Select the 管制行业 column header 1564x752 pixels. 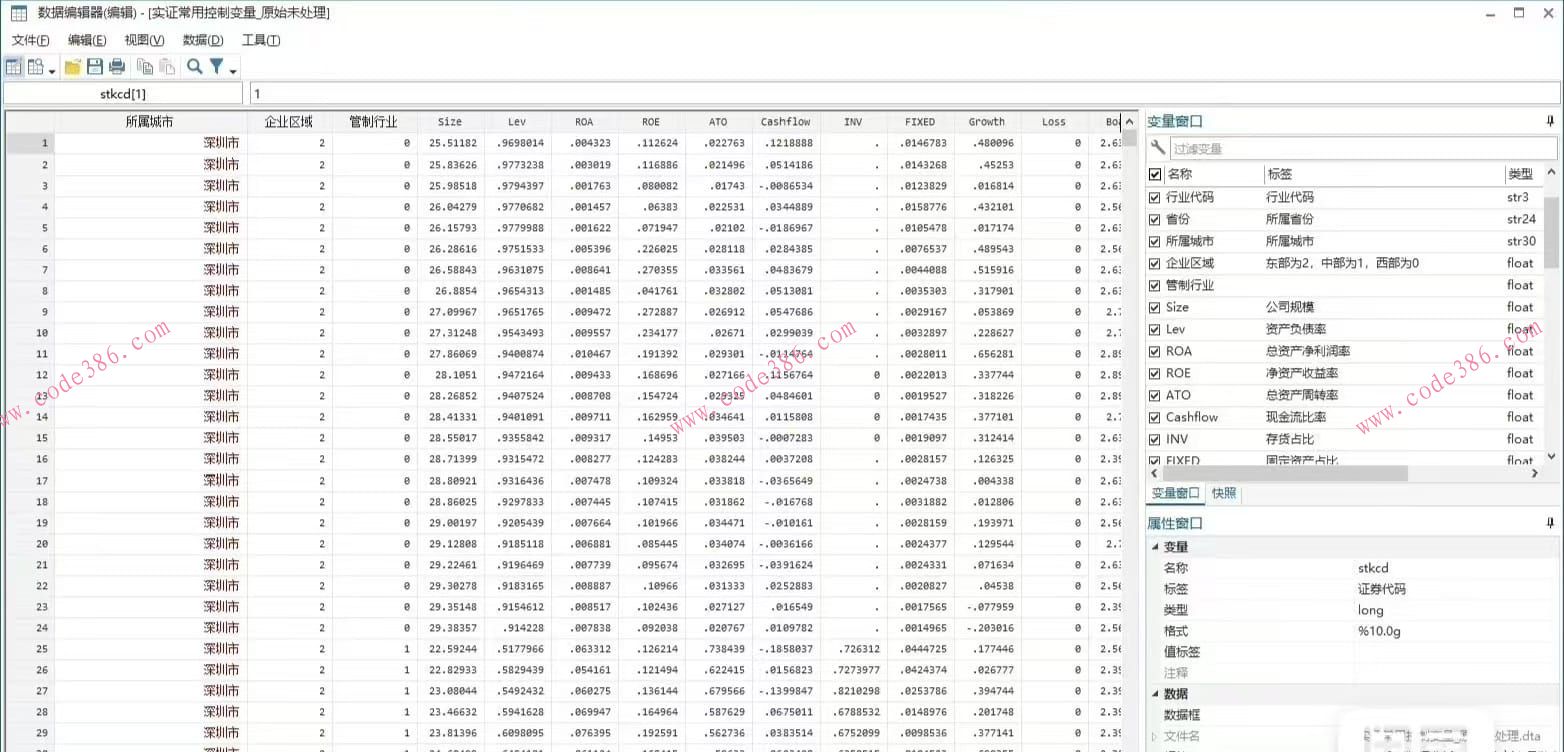tap(374, 122)
